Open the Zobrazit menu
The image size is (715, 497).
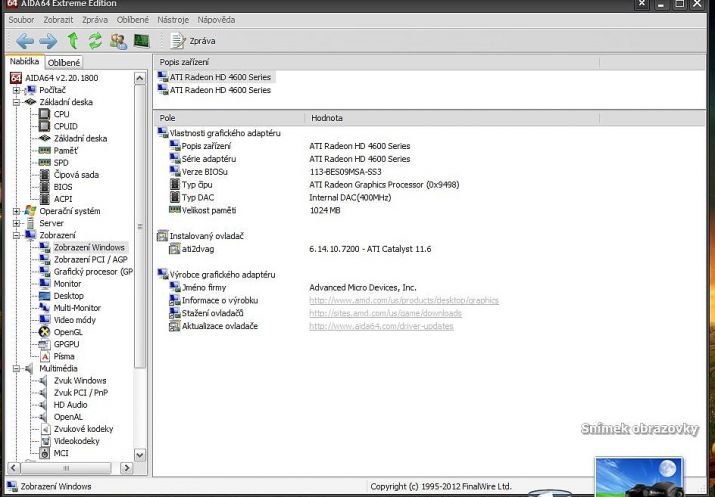[58, 20]
